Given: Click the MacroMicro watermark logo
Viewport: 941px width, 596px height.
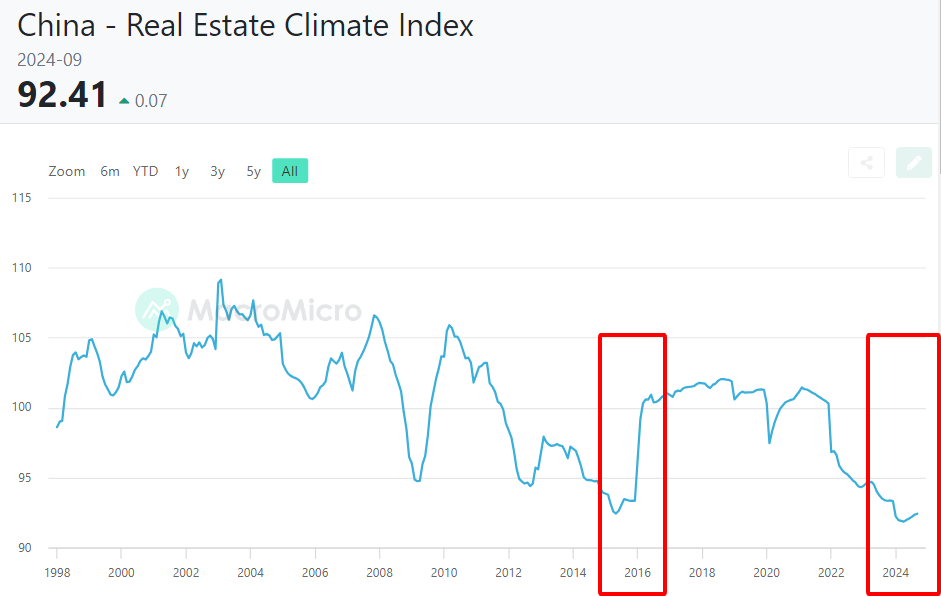Looking at the screenshot, I should pos(156,309).
